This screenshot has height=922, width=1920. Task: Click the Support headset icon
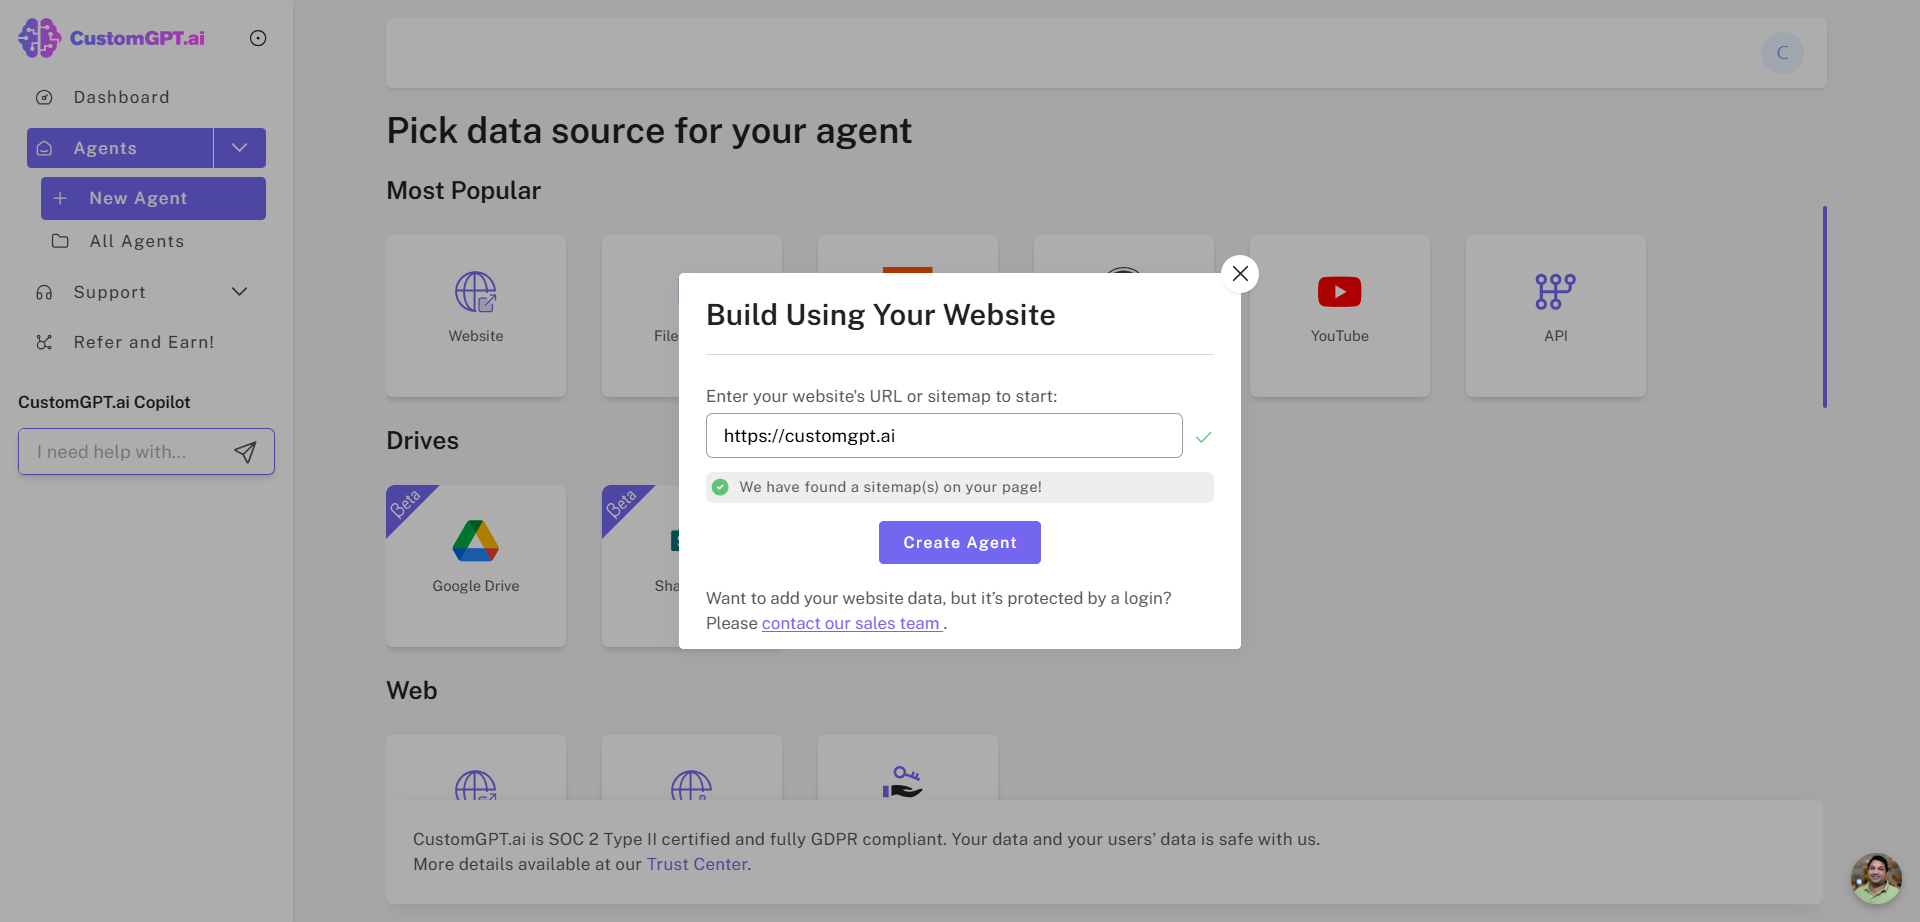click(x=44, y=292)
